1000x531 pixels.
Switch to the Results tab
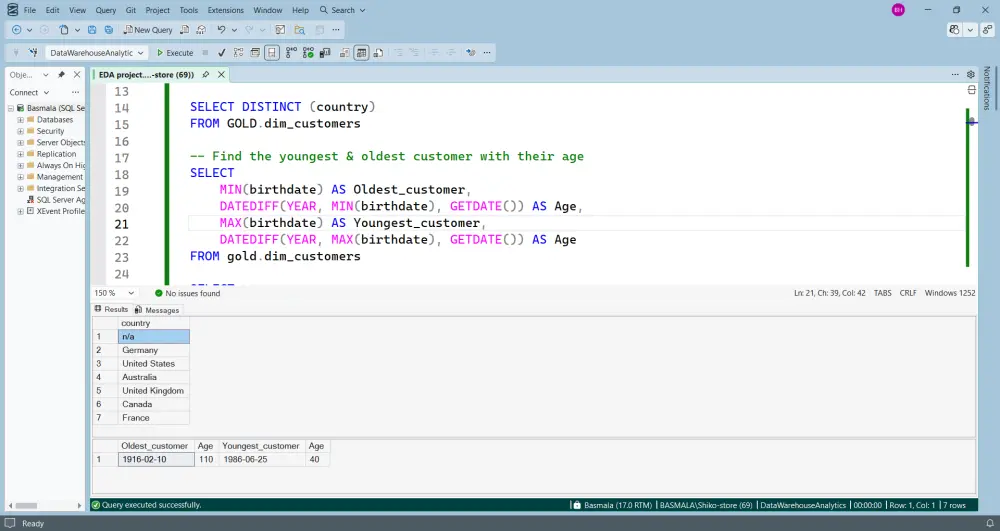[112, 309]
